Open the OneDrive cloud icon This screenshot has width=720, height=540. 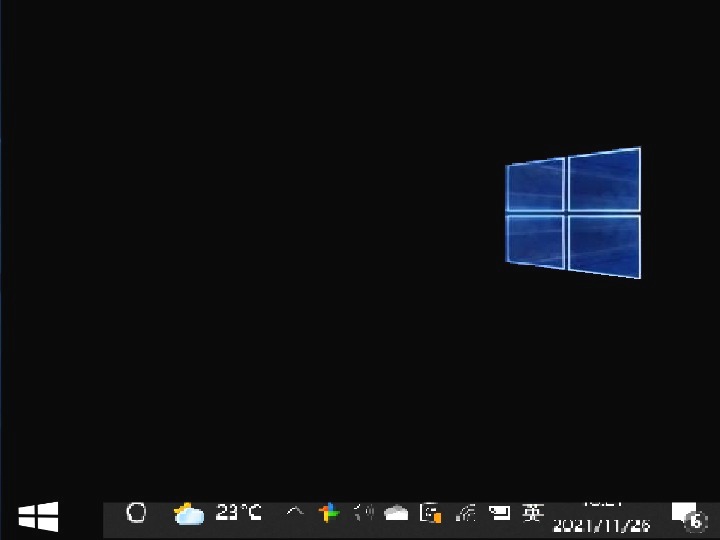tap(397, 514)
